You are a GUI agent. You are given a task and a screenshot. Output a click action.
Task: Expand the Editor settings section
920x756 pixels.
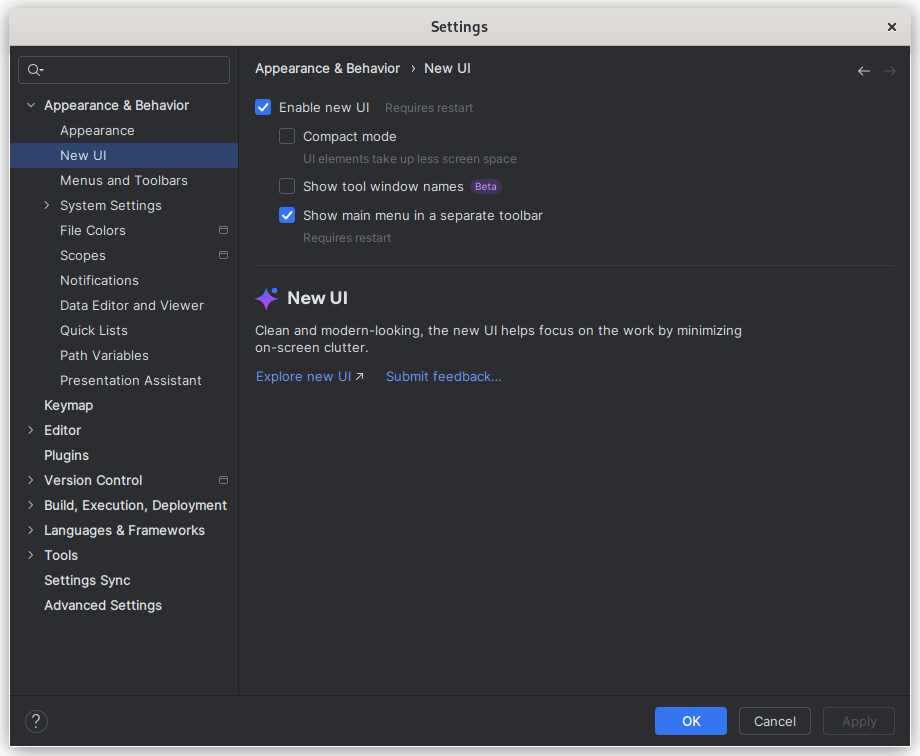[x=31, y=430]
